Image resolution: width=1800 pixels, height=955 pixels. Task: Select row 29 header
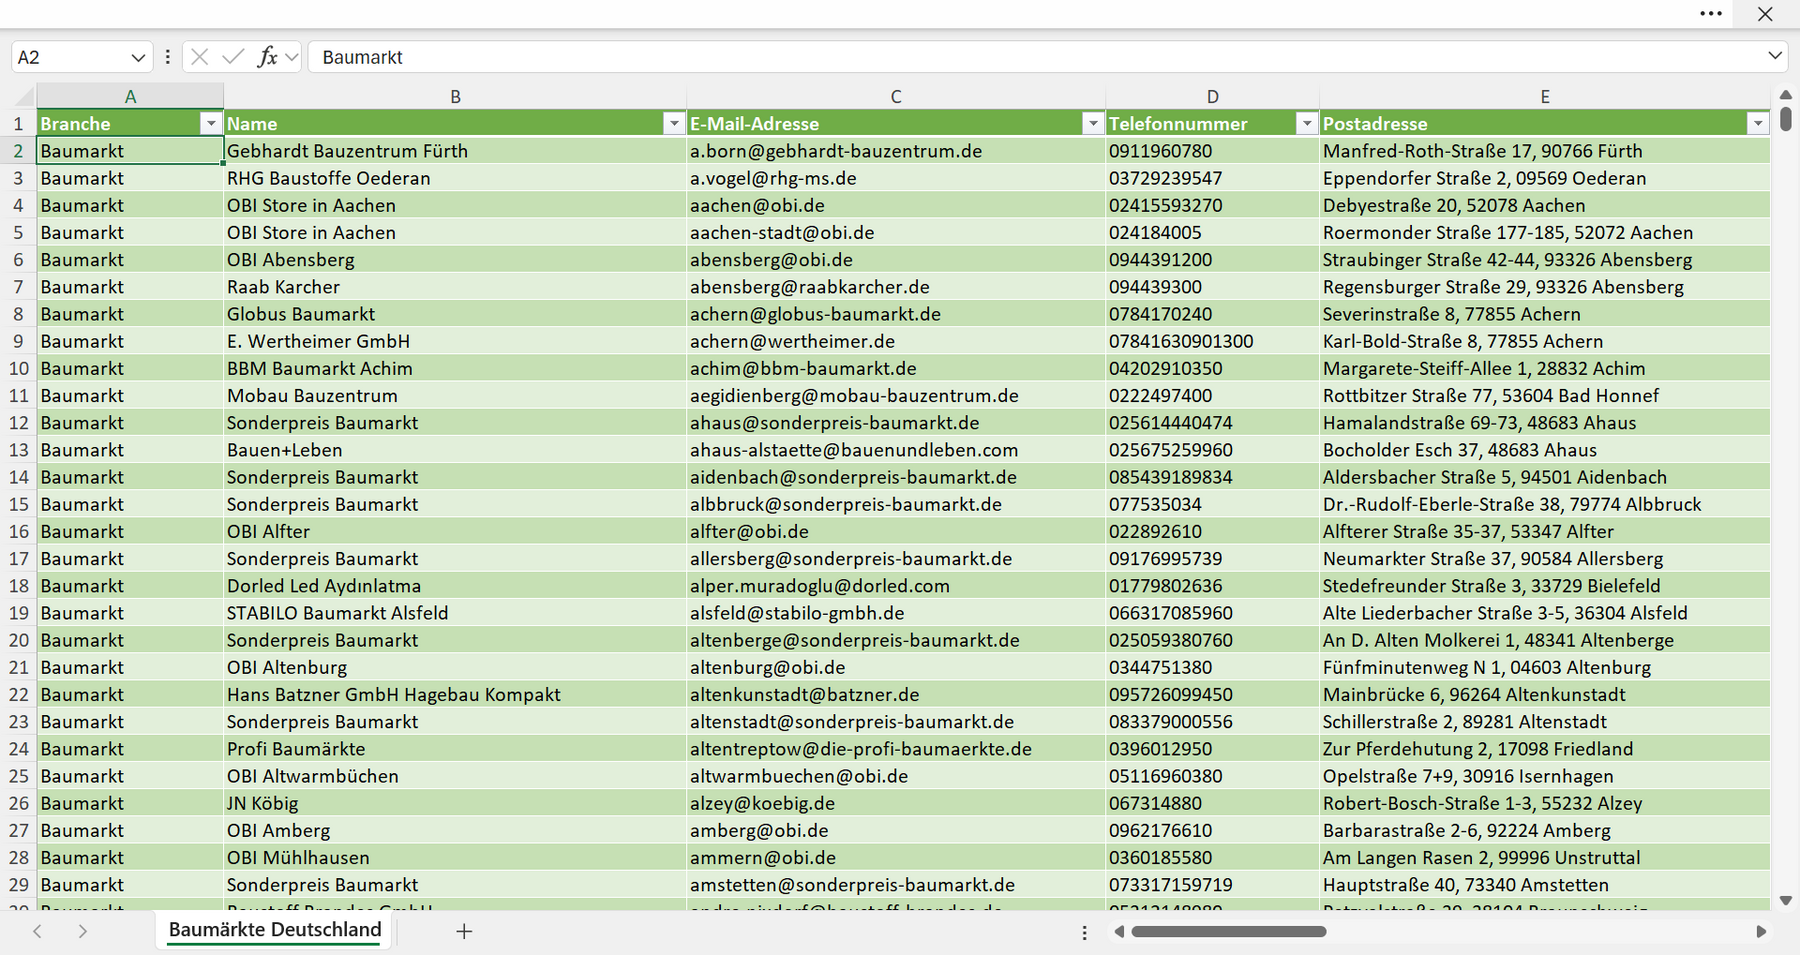click(18, 885)
